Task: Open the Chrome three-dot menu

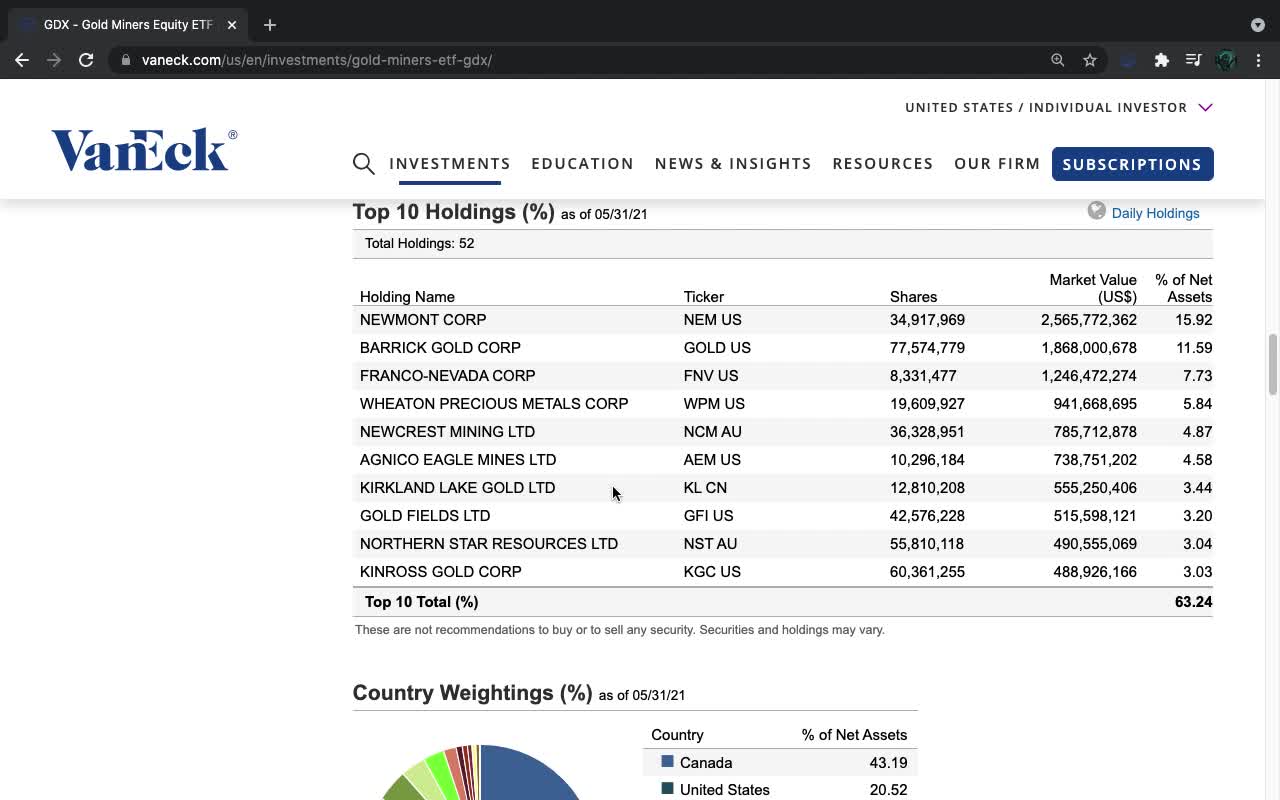Action: tap(1258, 60)
